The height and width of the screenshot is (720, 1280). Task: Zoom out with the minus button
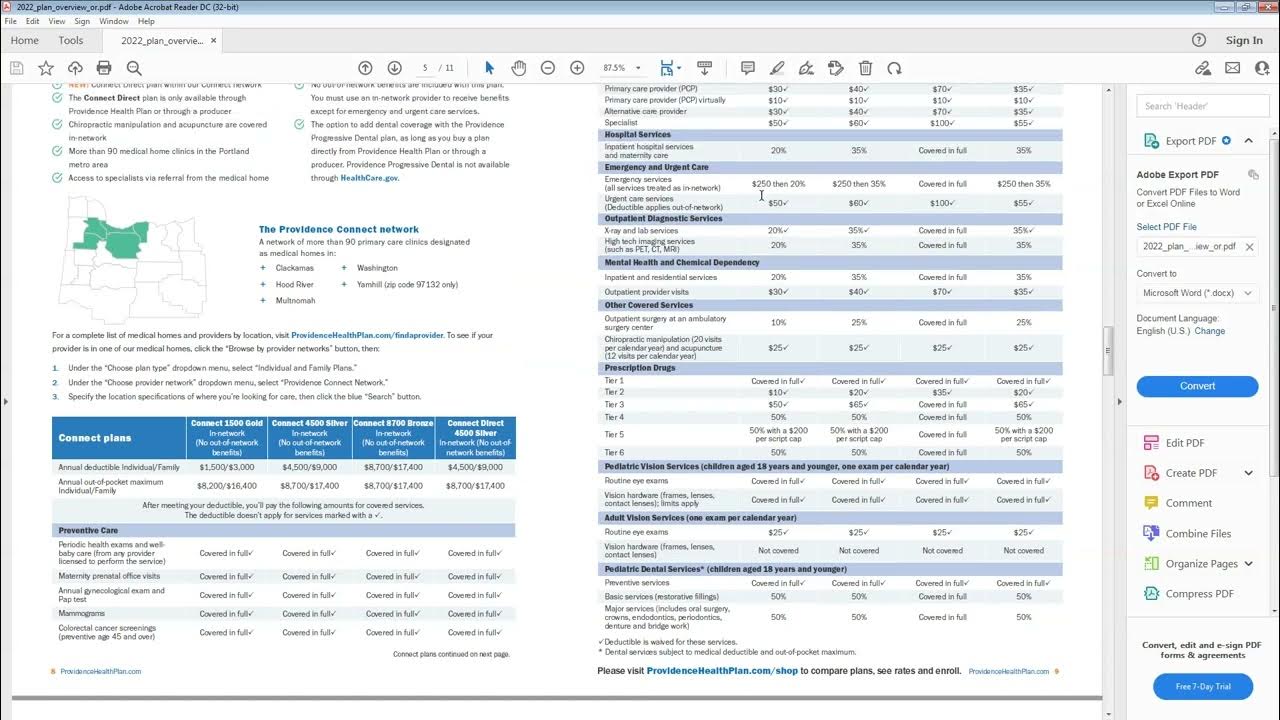548,68
